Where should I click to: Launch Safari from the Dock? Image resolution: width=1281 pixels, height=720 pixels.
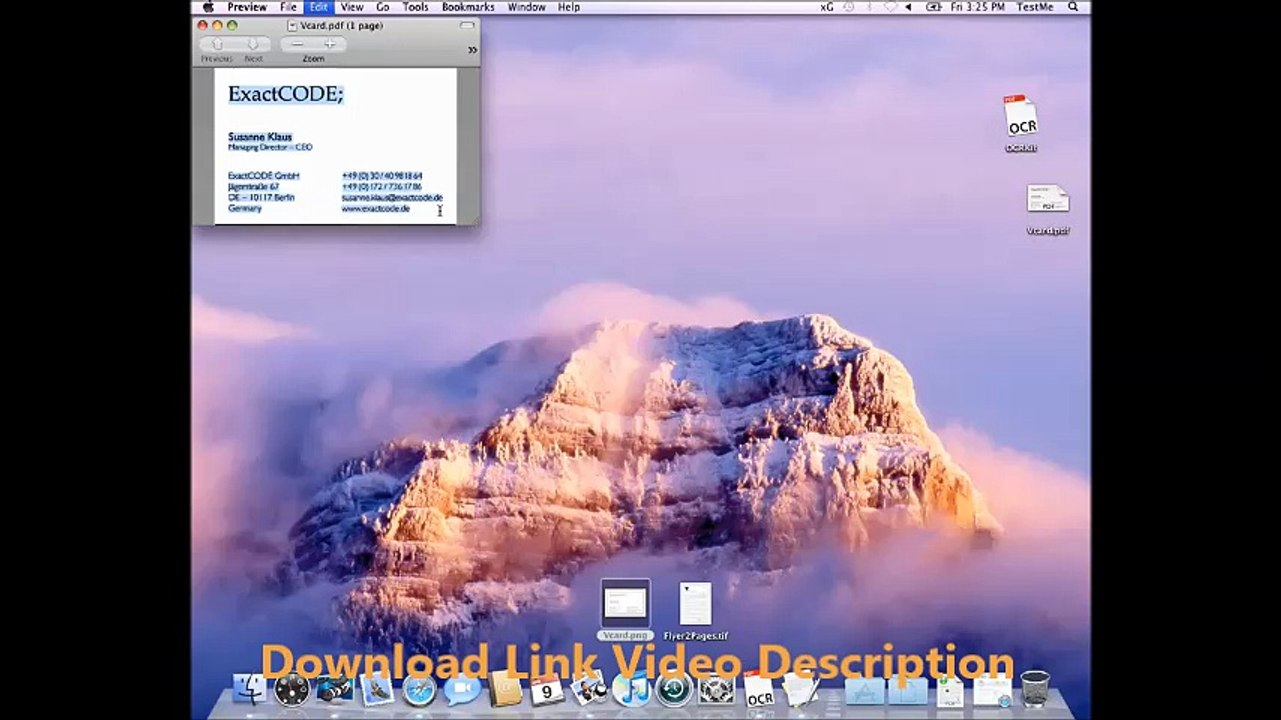419,689
